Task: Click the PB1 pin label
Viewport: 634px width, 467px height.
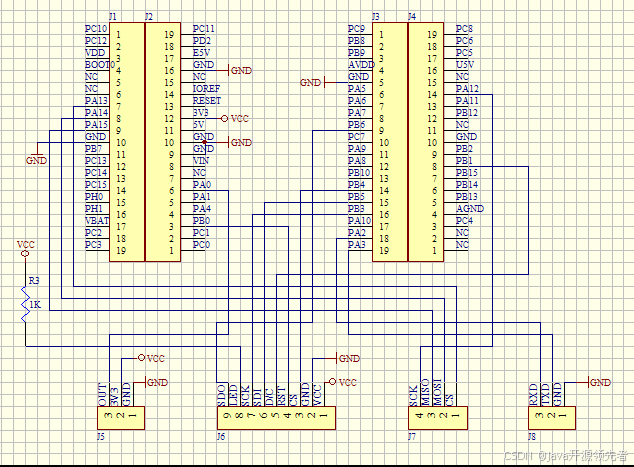Action: point(464,161)
